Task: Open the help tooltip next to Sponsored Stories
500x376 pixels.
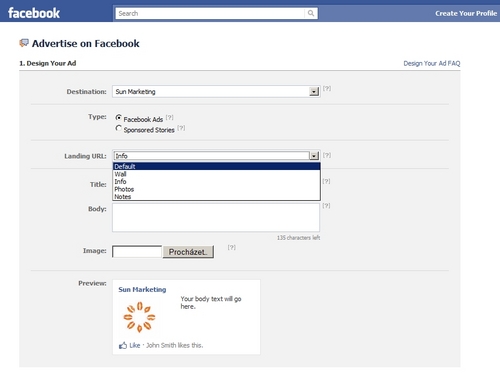Action: 181,128
